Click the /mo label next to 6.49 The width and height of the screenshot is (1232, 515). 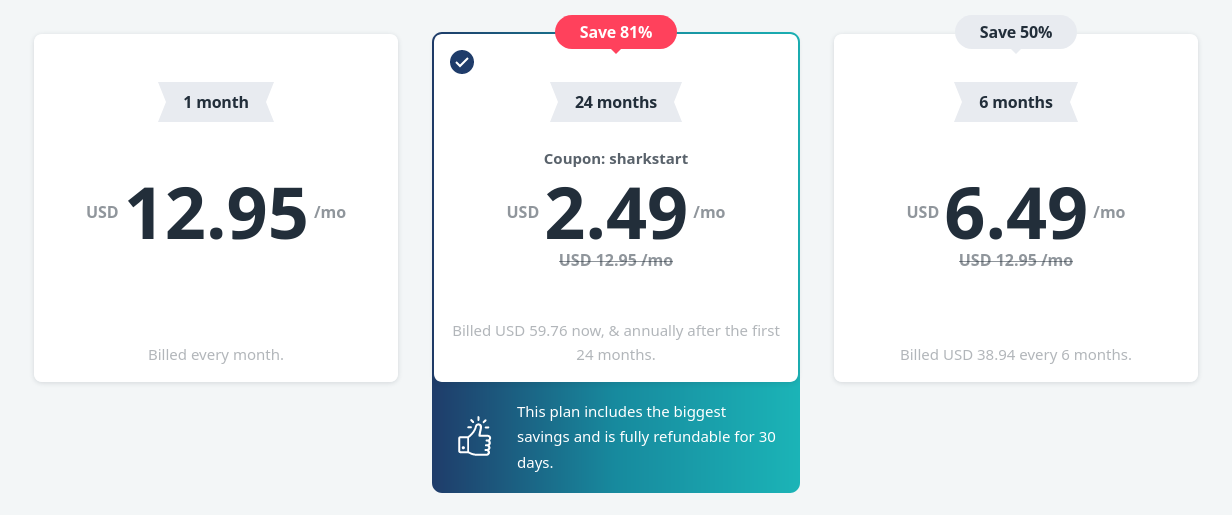point(1109,212)
